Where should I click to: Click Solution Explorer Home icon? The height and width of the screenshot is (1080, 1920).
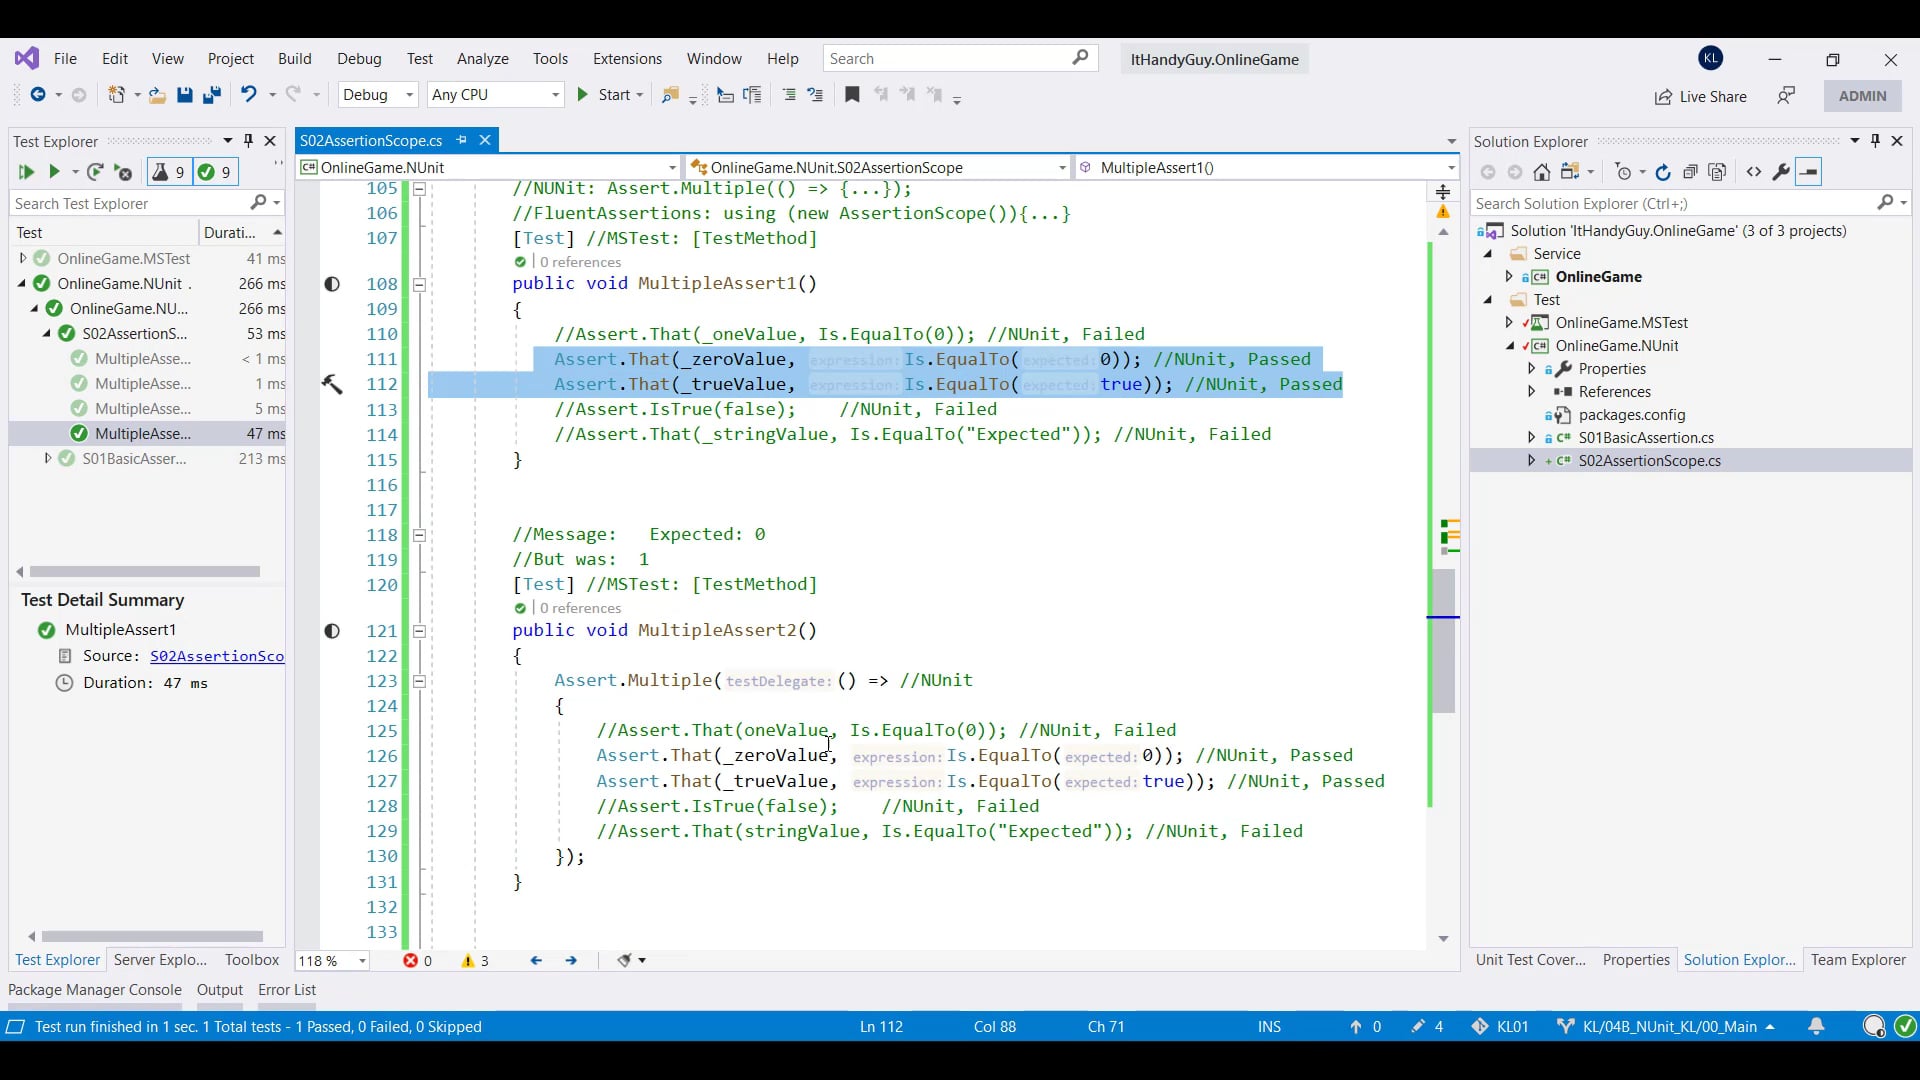pyautogui.click(x=1542, y=172)
